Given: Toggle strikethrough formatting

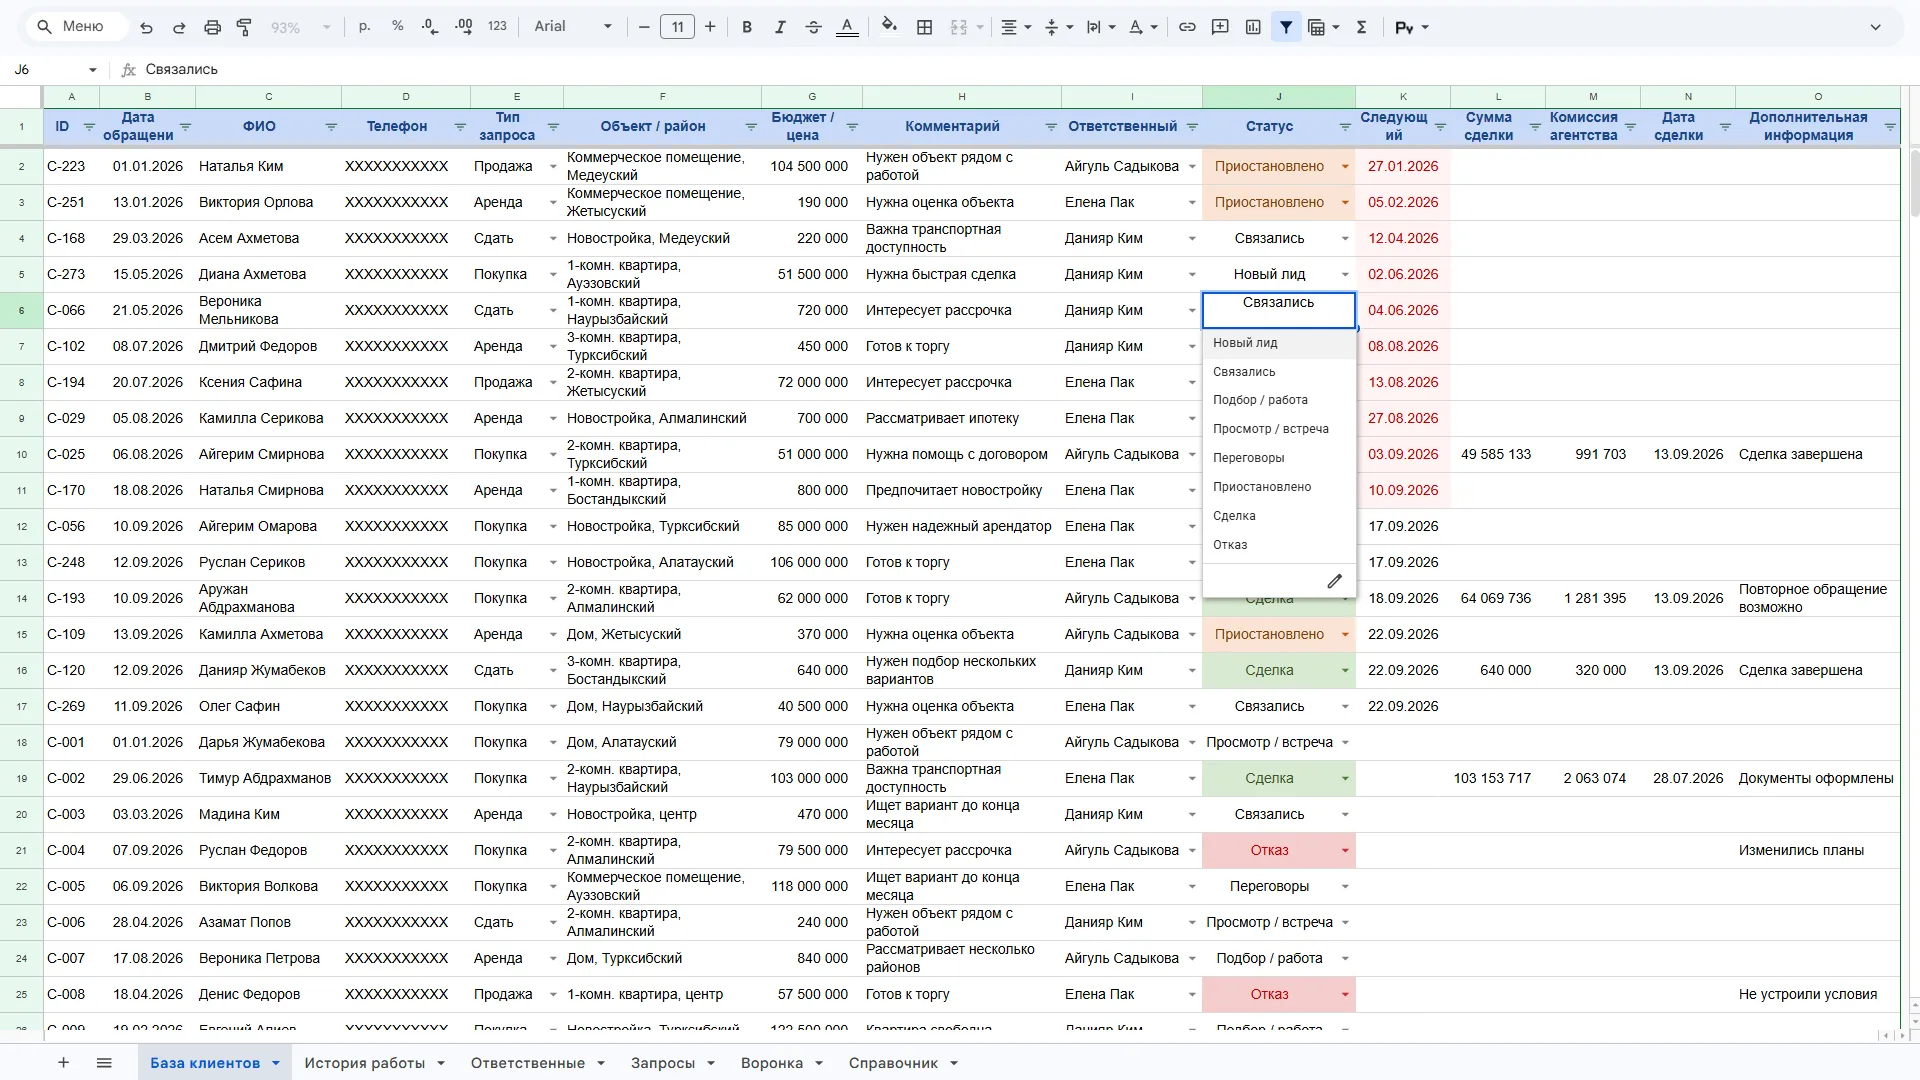Looking at the screenshot, I should [x=813, y=27].
